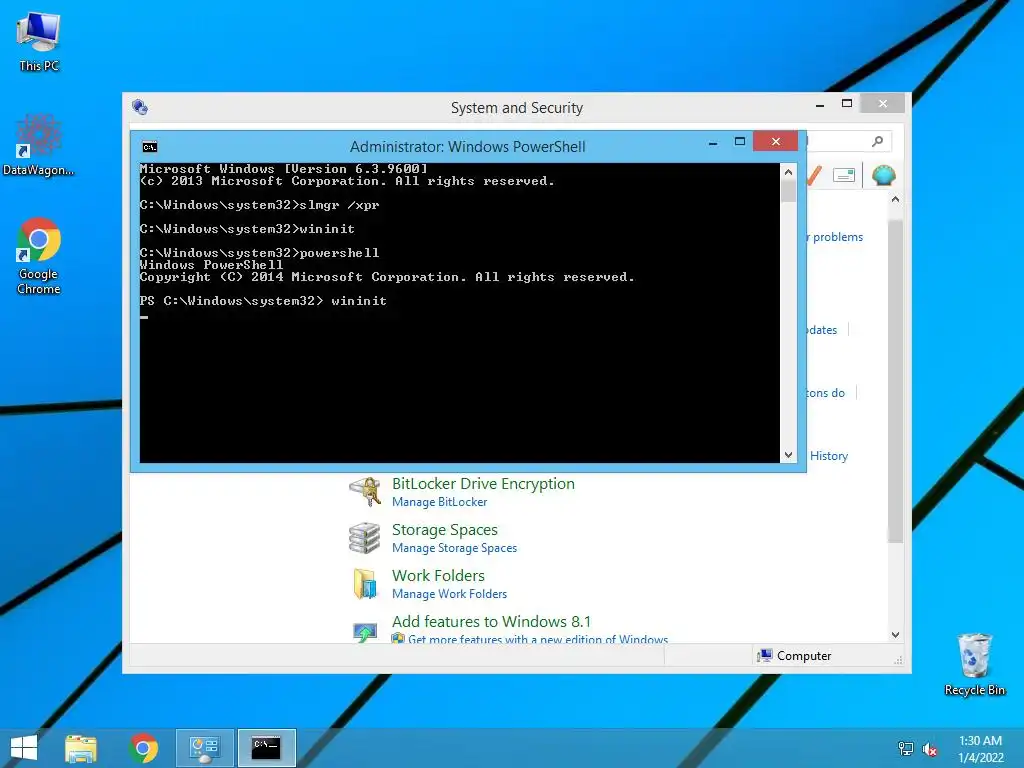Click the globe icon in the Control Panel toolbar
This screenshot has height=768, width=1024.
(884, 175)
